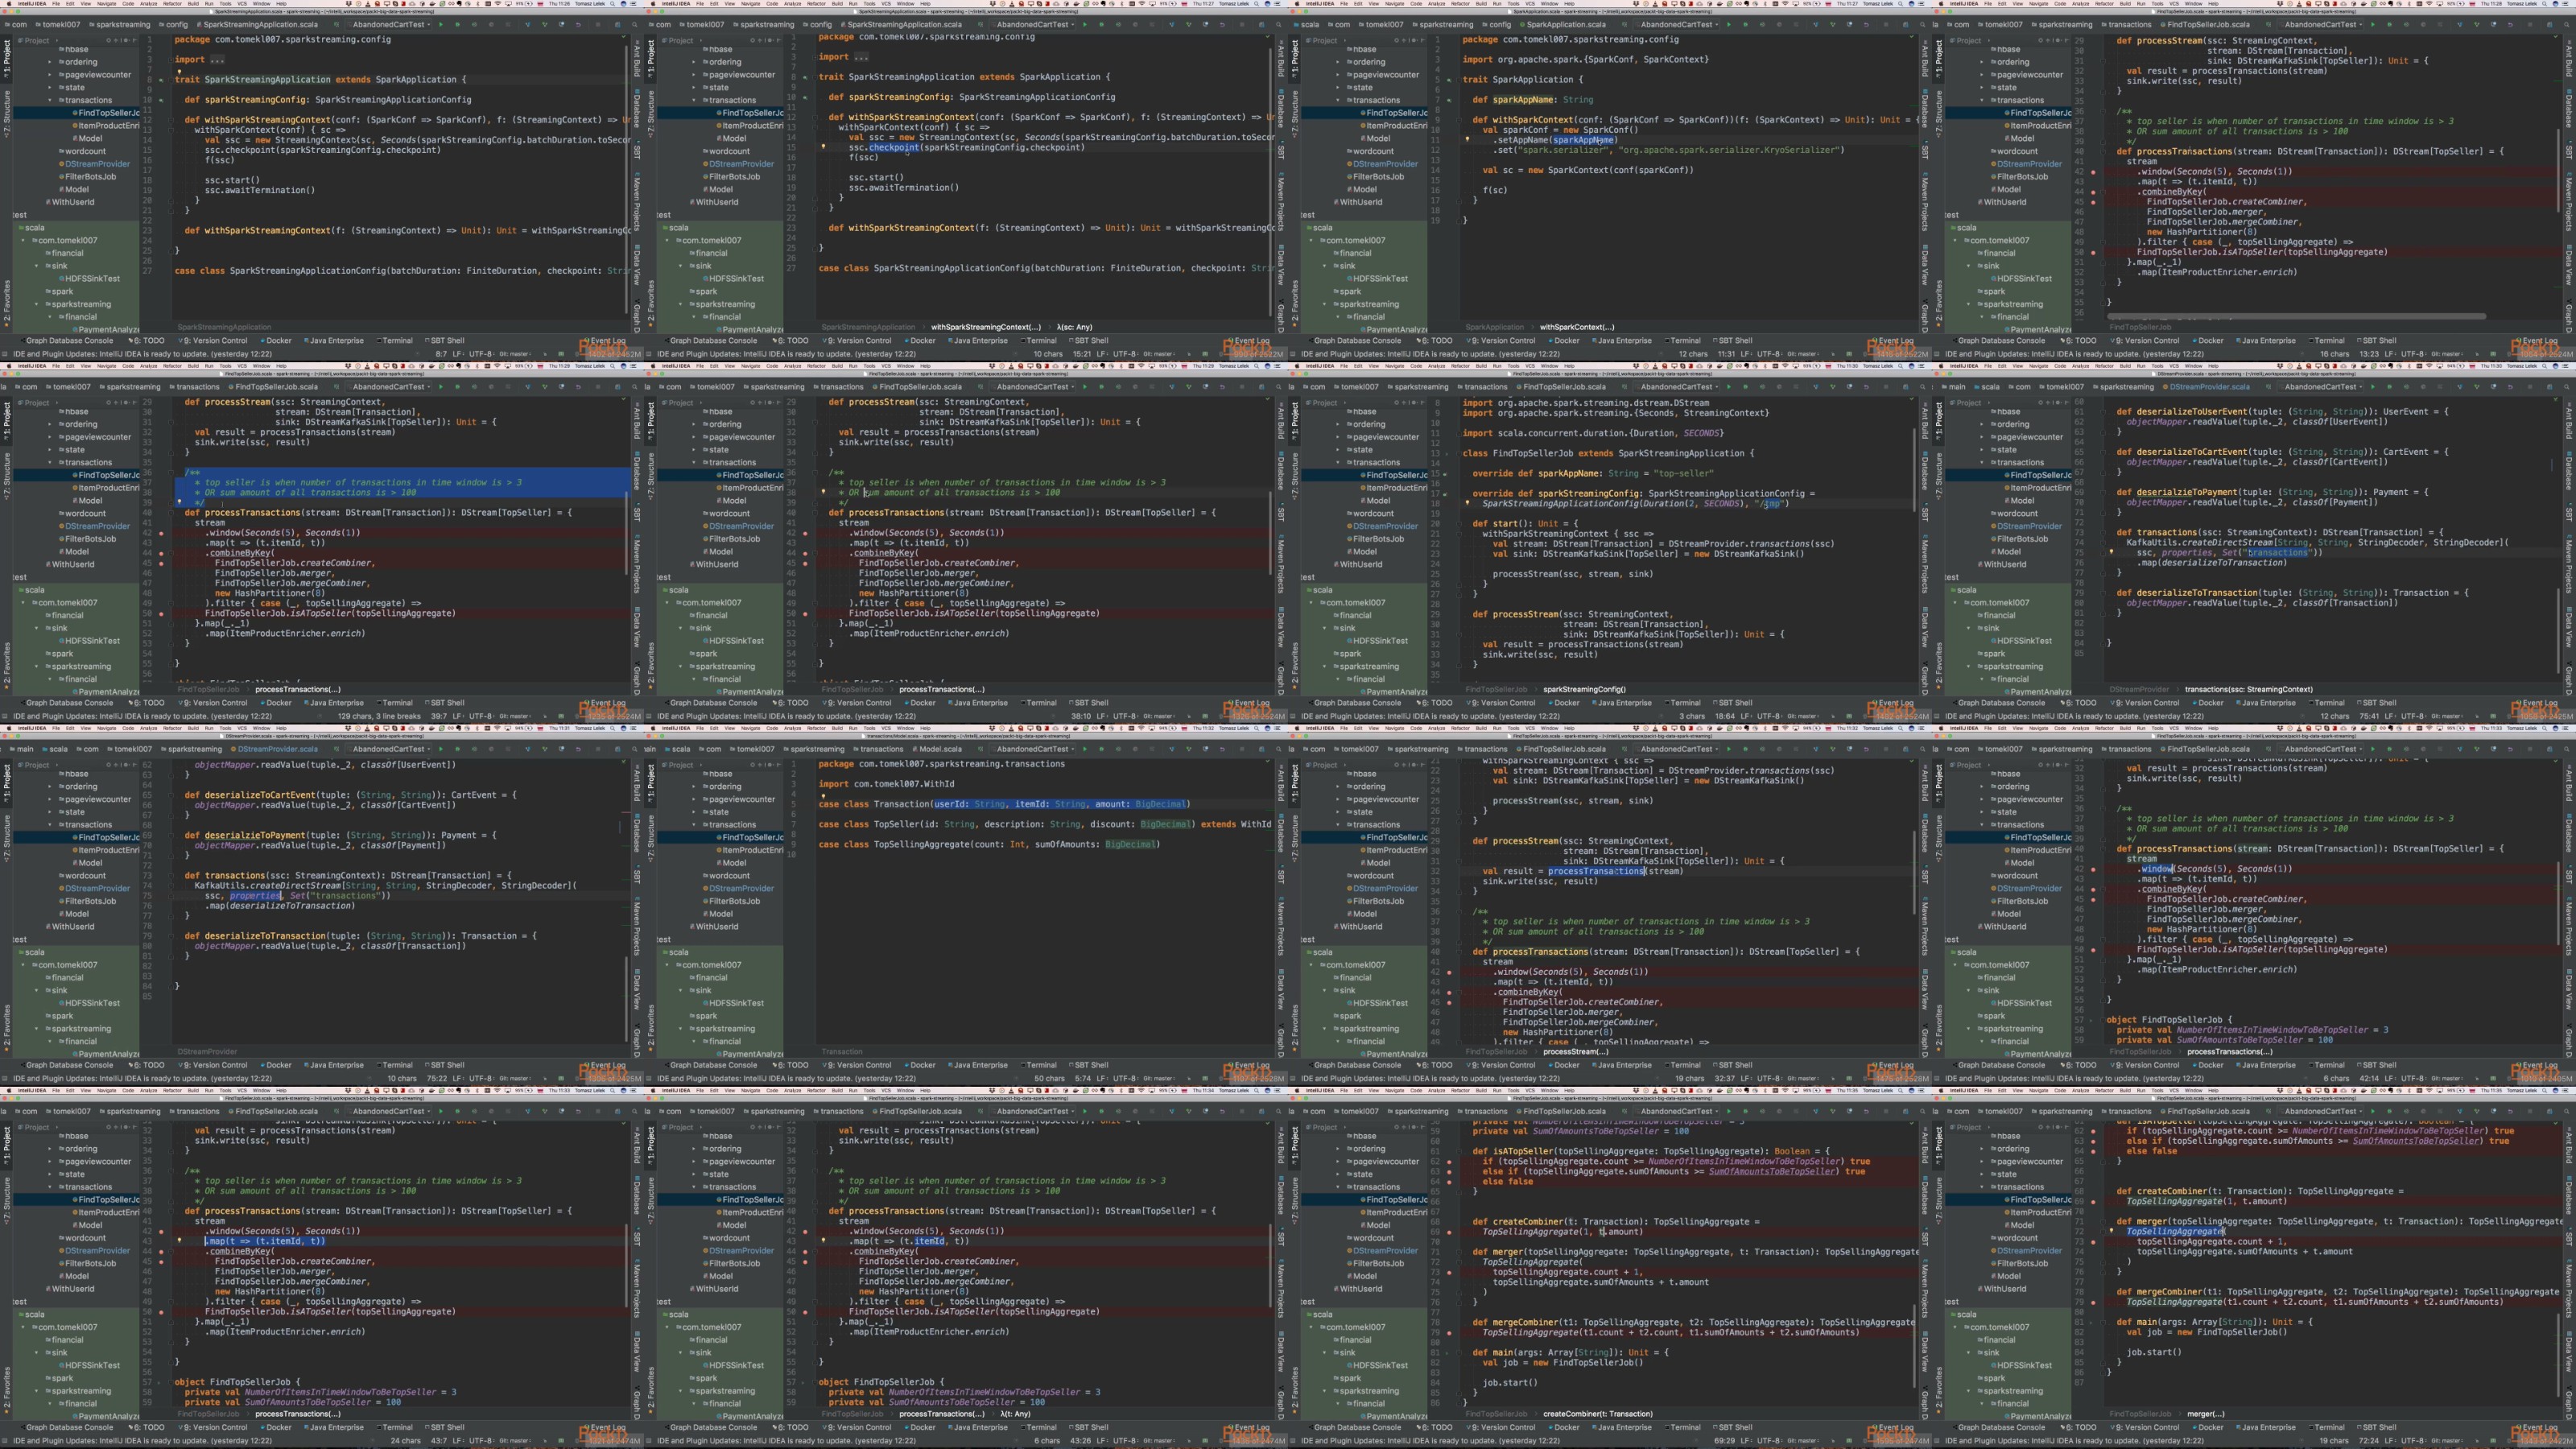2576x1449 pixels.
Task: Click Git: master status in Model.scala window
Action: pyautogui.click(x=1158, y=1079)
